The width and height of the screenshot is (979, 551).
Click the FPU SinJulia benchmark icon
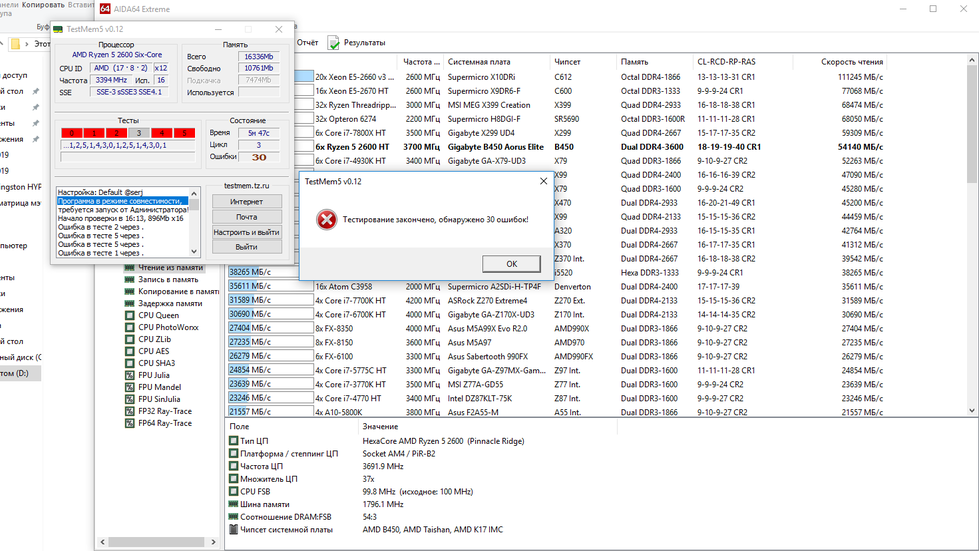pos(129,399)
